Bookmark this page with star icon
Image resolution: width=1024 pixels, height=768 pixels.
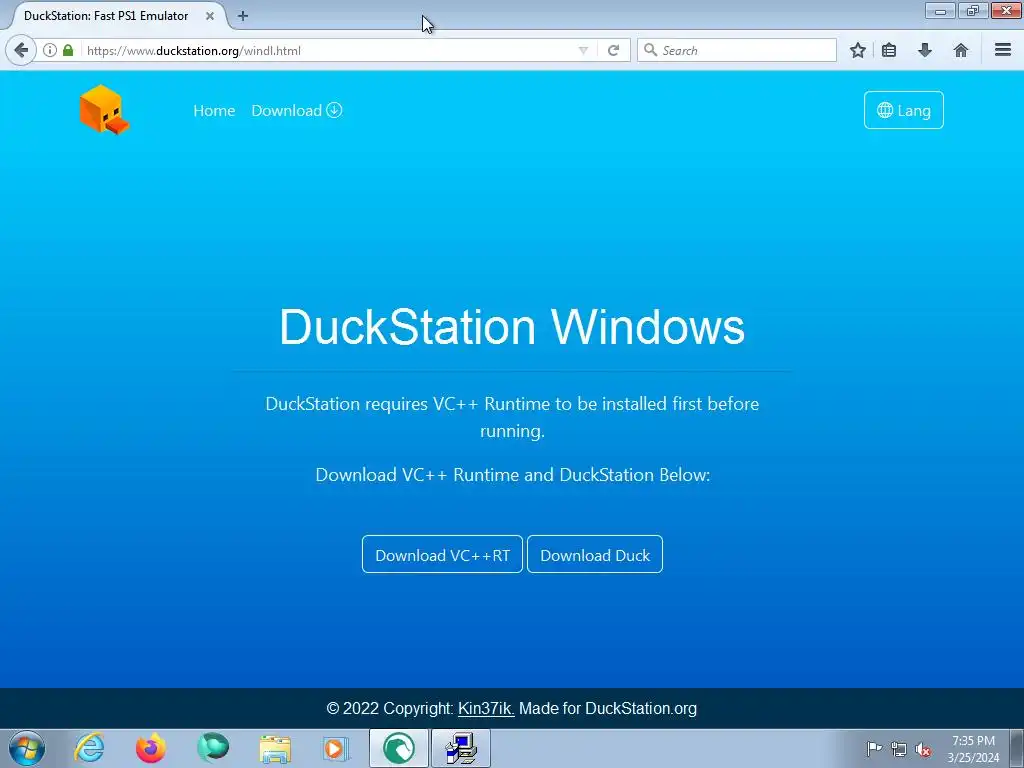click(x=857, y=50)
